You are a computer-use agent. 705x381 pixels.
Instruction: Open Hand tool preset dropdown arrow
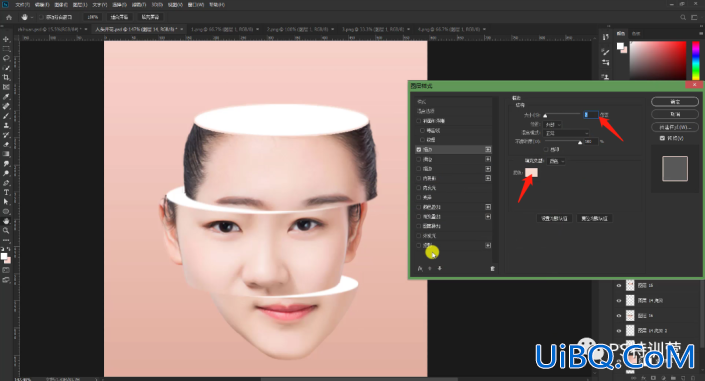point(32,17)
